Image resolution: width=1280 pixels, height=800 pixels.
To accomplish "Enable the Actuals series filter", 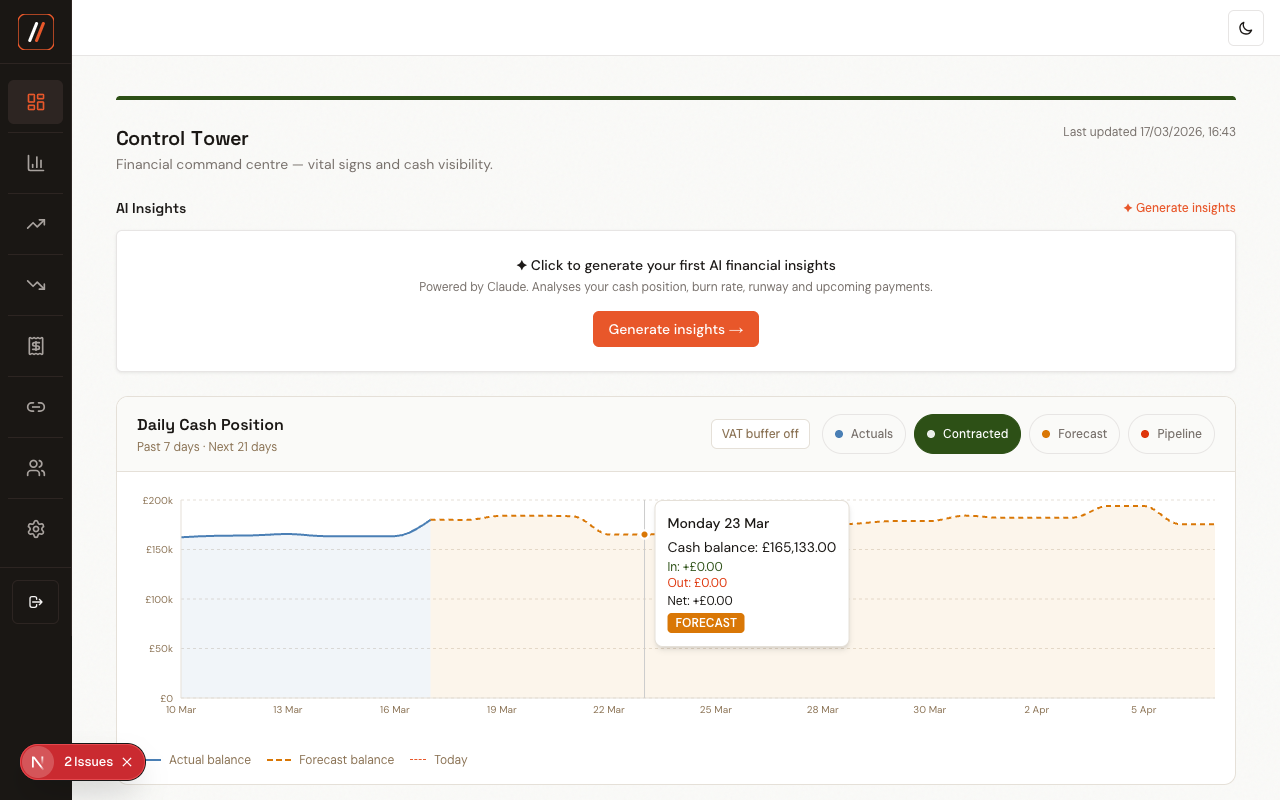I will (x=864, y=434).
